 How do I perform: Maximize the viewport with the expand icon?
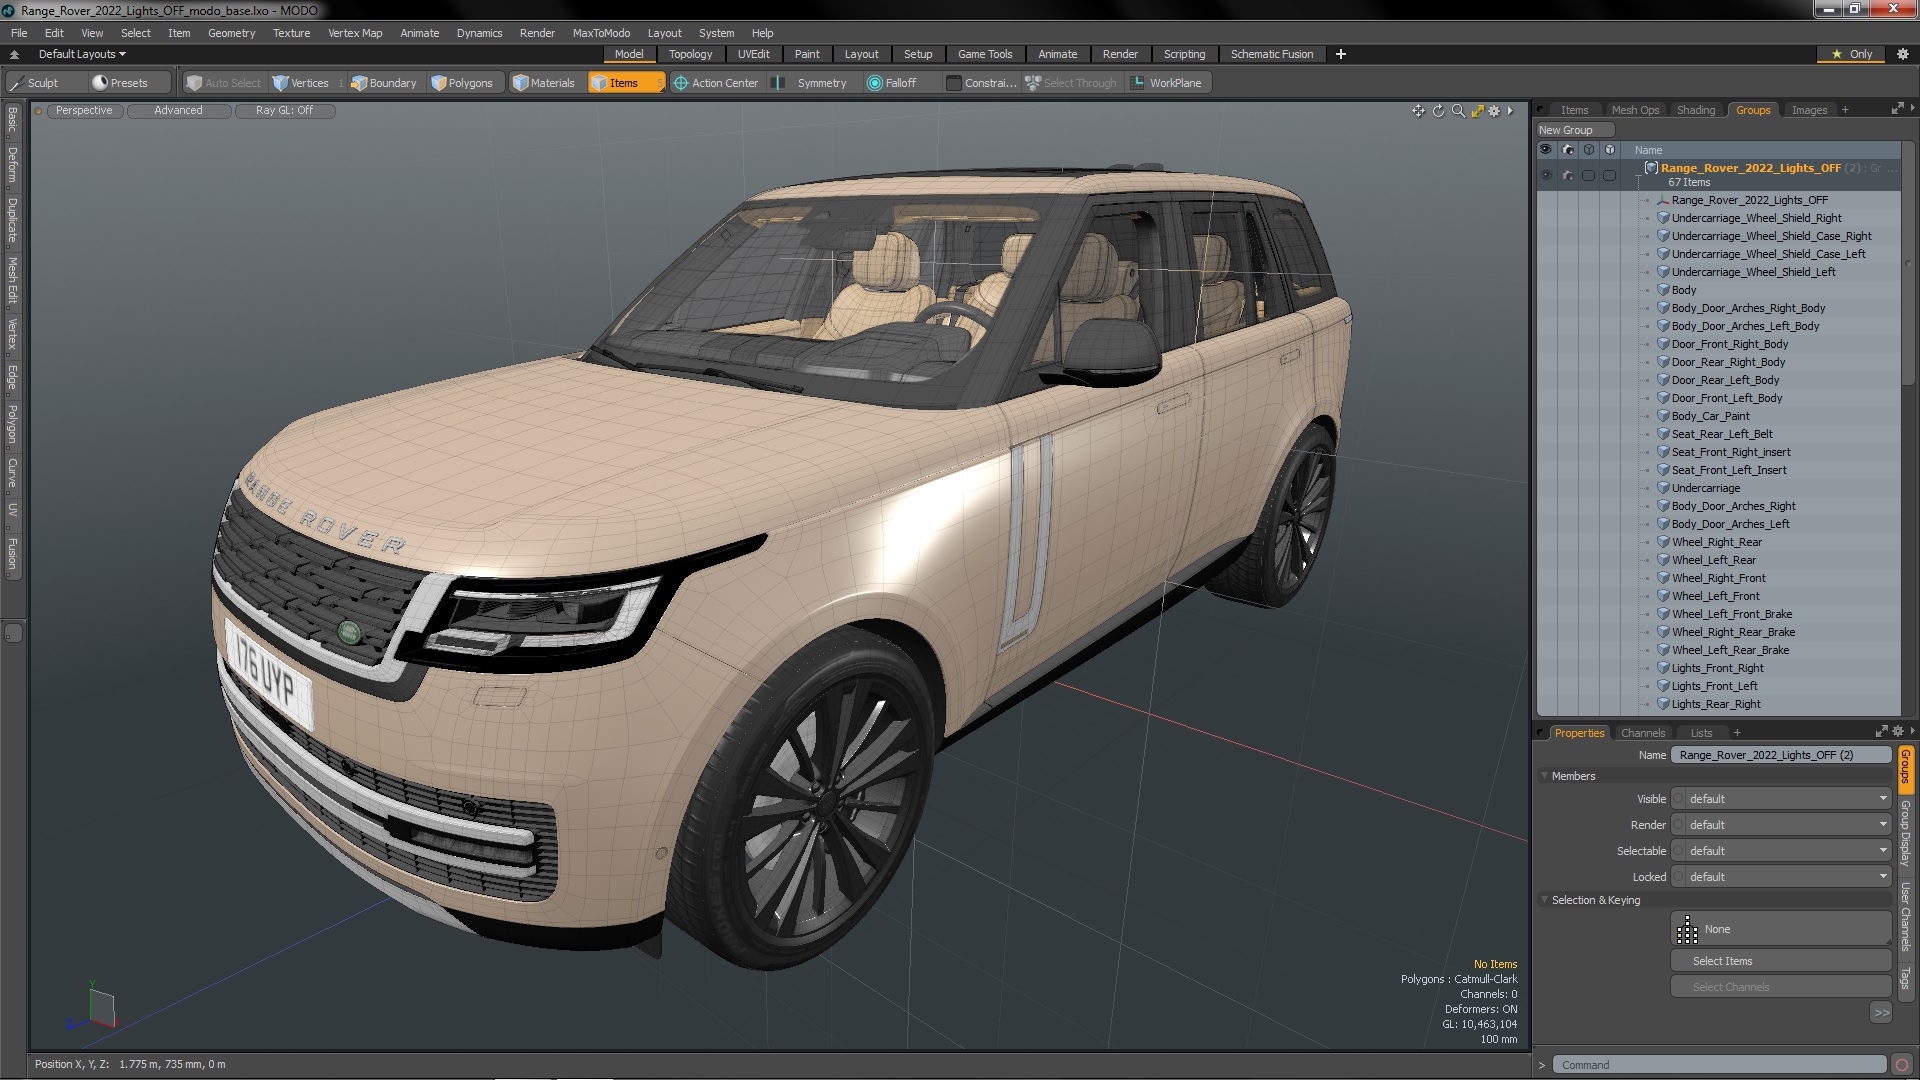click(1477, 111)
